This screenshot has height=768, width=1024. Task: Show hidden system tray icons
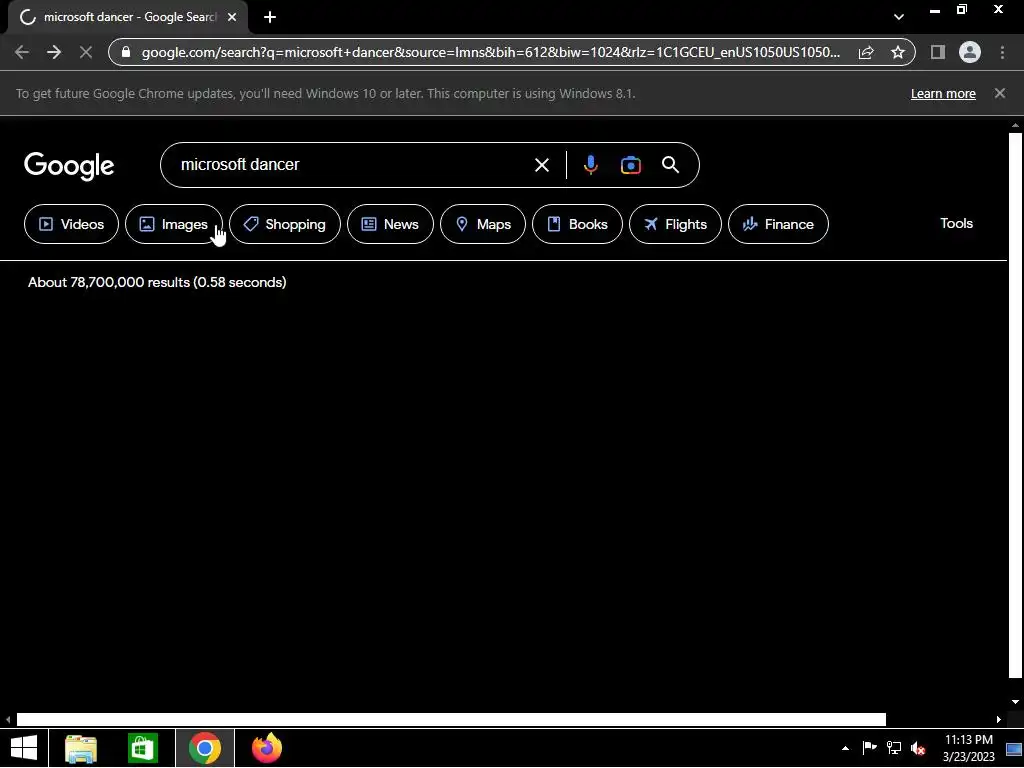pyautogui.click(x=845, y=748)
